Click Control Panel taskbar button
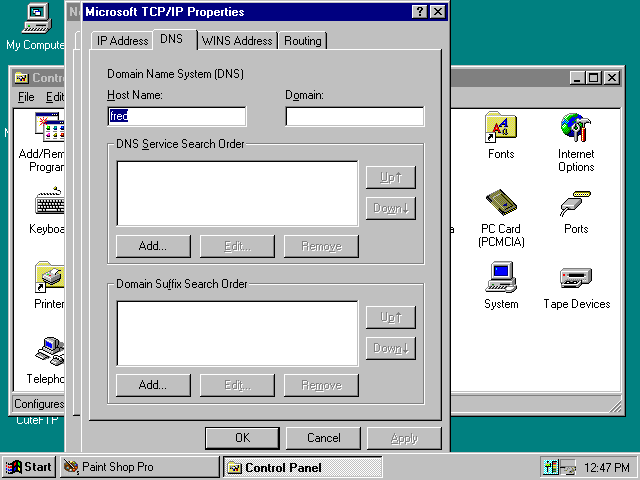 tap(302, 467)
